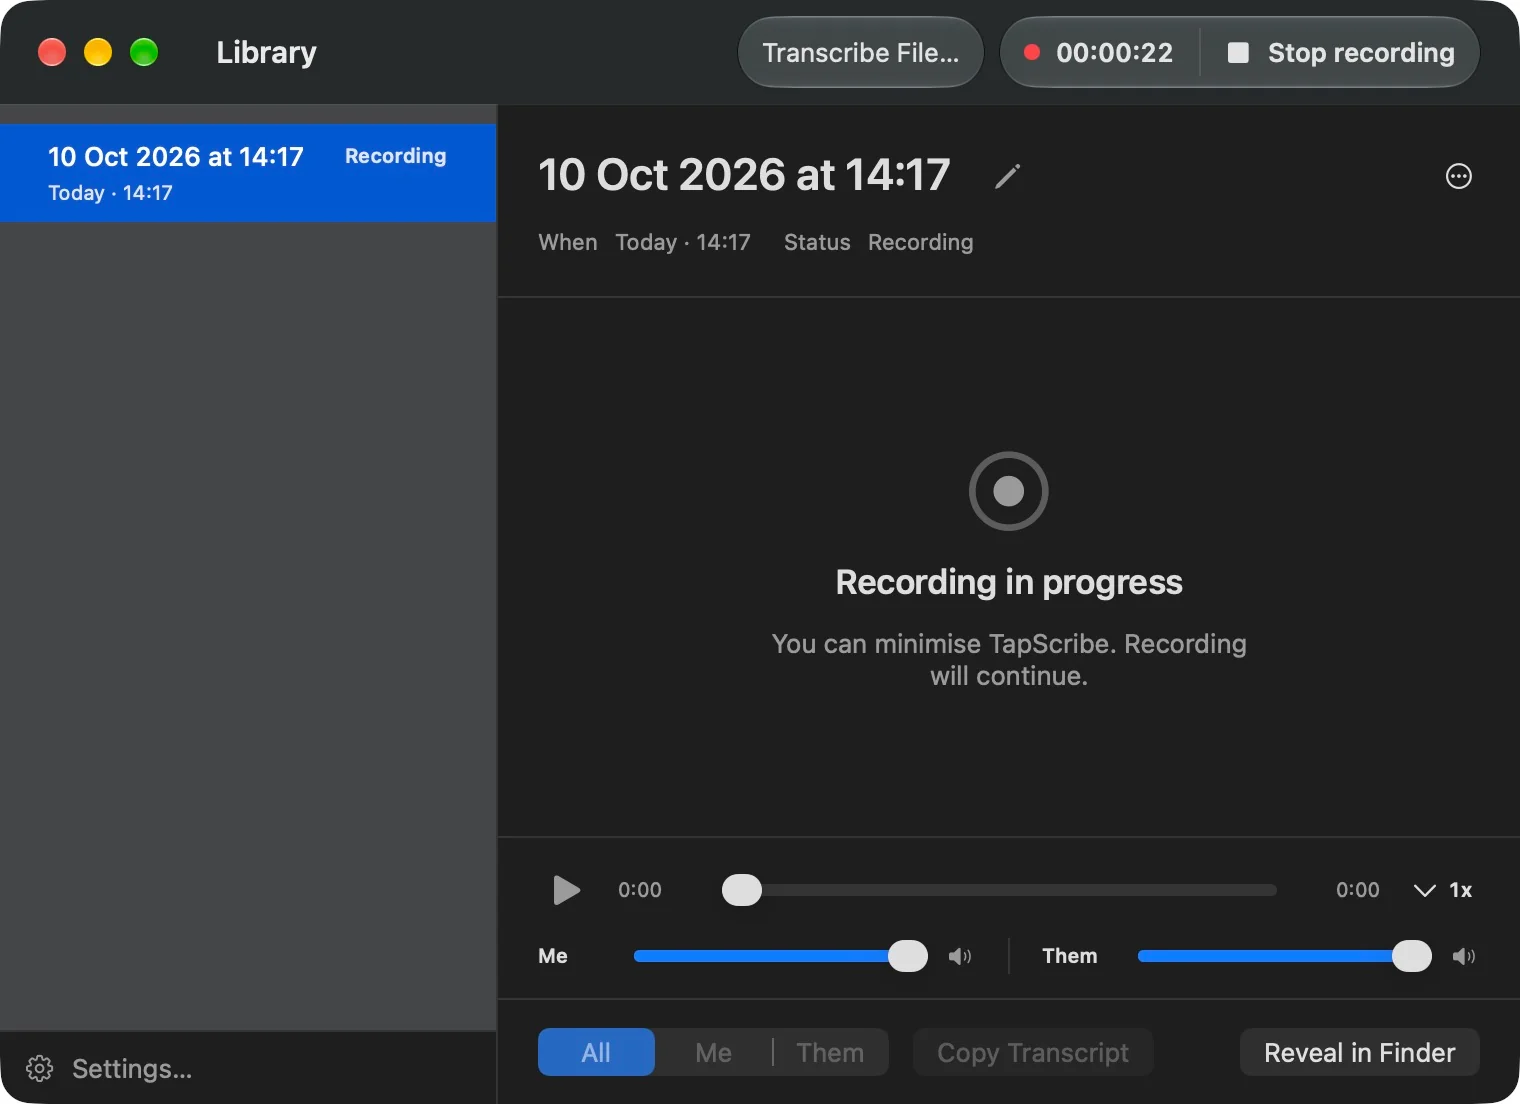Click the Them channel label
This screenshot has width=1520, height=1104.
point(1070,956)
